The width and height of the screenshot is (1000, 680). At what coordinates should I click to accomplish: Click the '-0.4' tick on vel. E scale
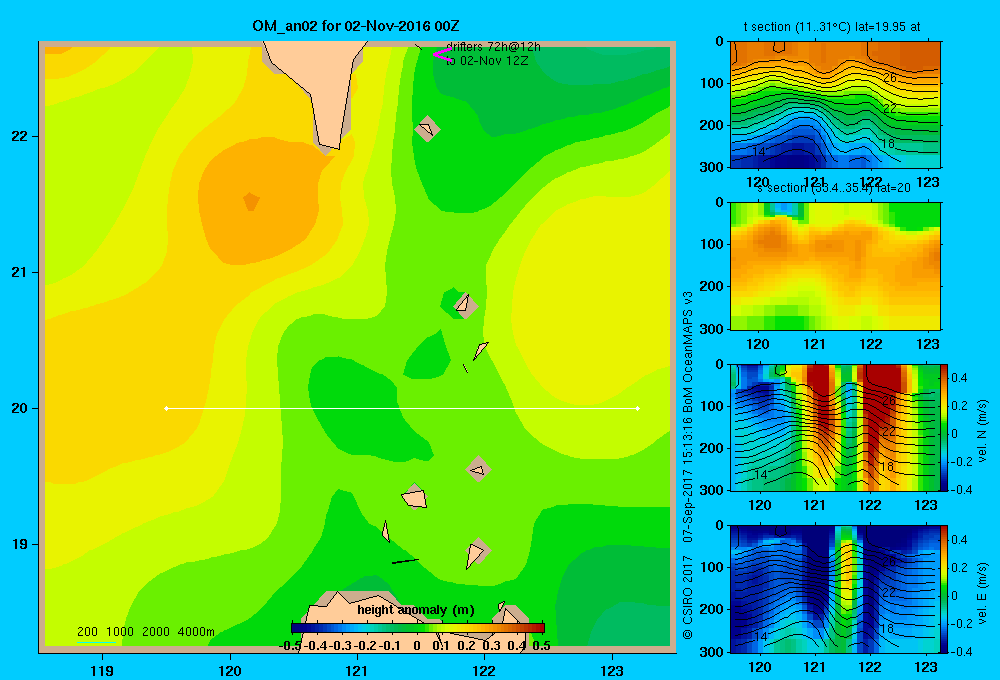(961, 651)
